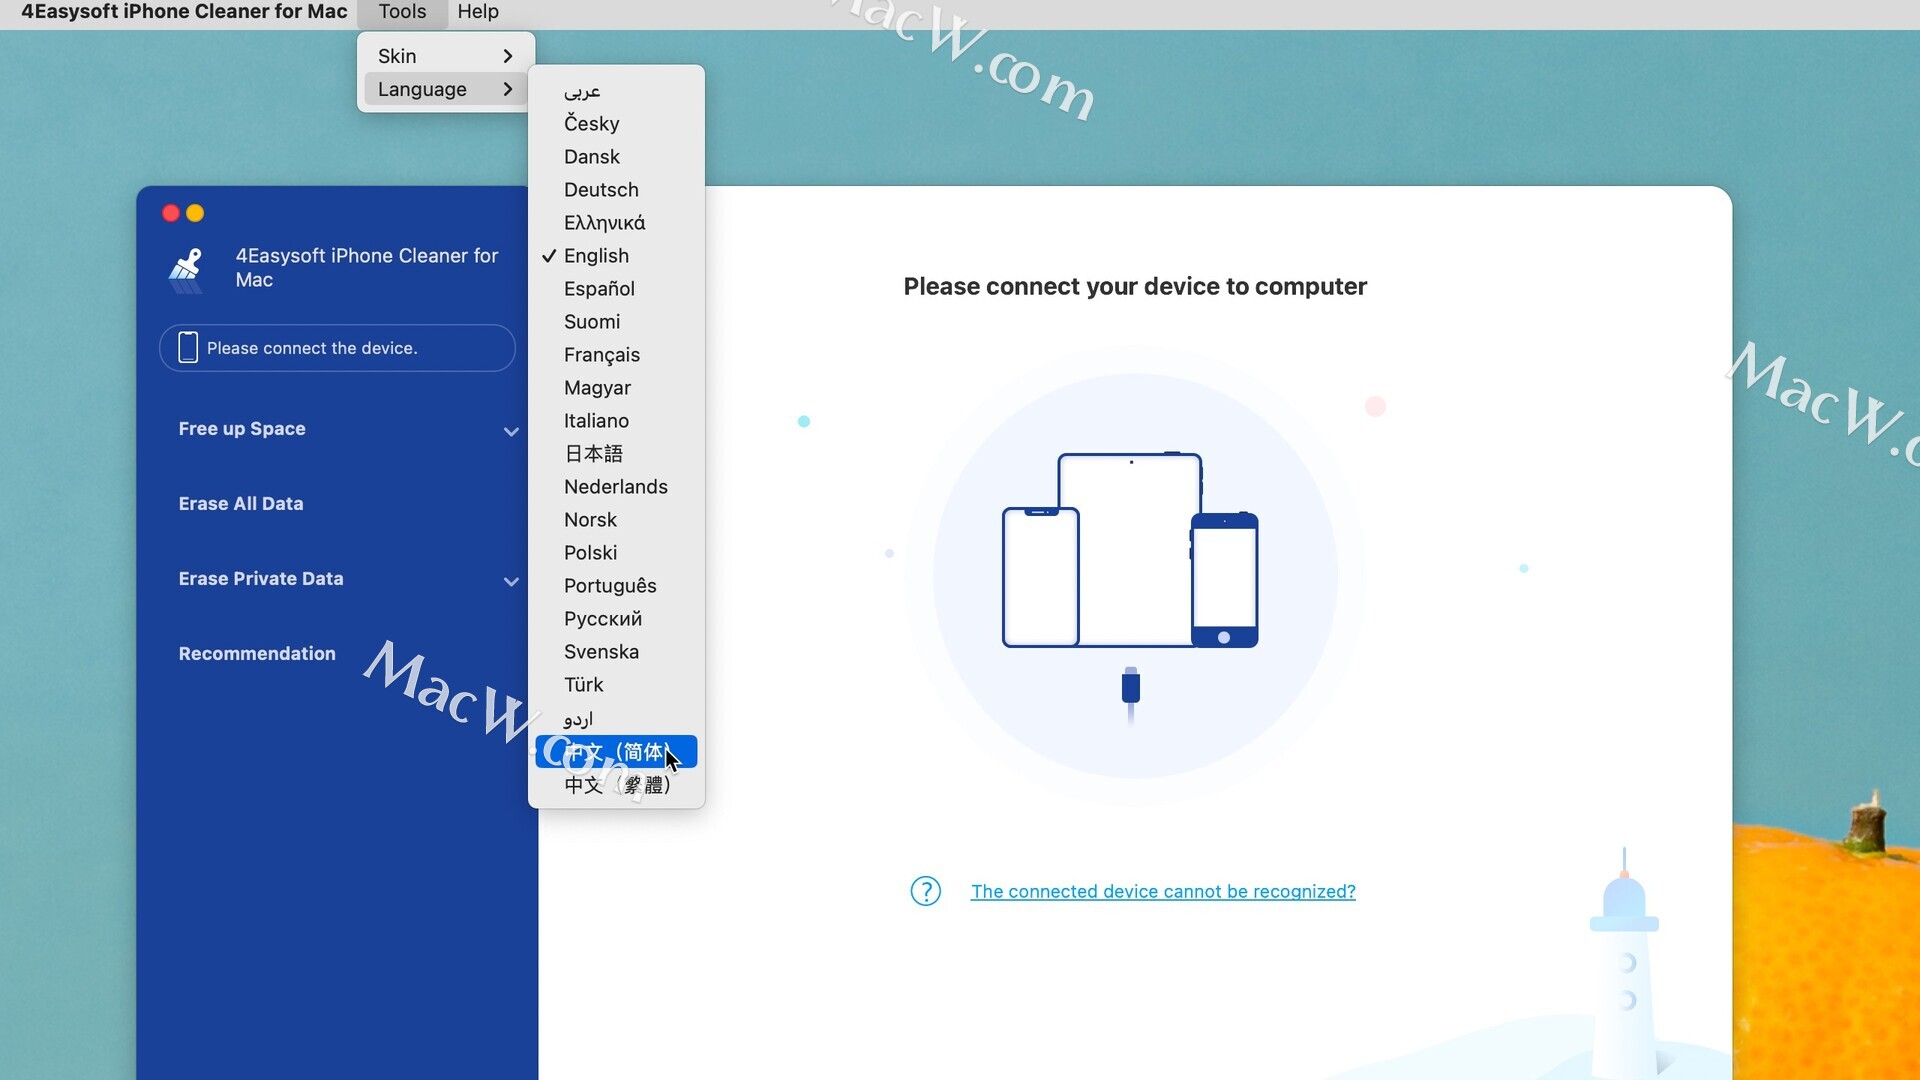Click Free up Space sidebar label
1920x1080 pixels.
pos(242,428)
